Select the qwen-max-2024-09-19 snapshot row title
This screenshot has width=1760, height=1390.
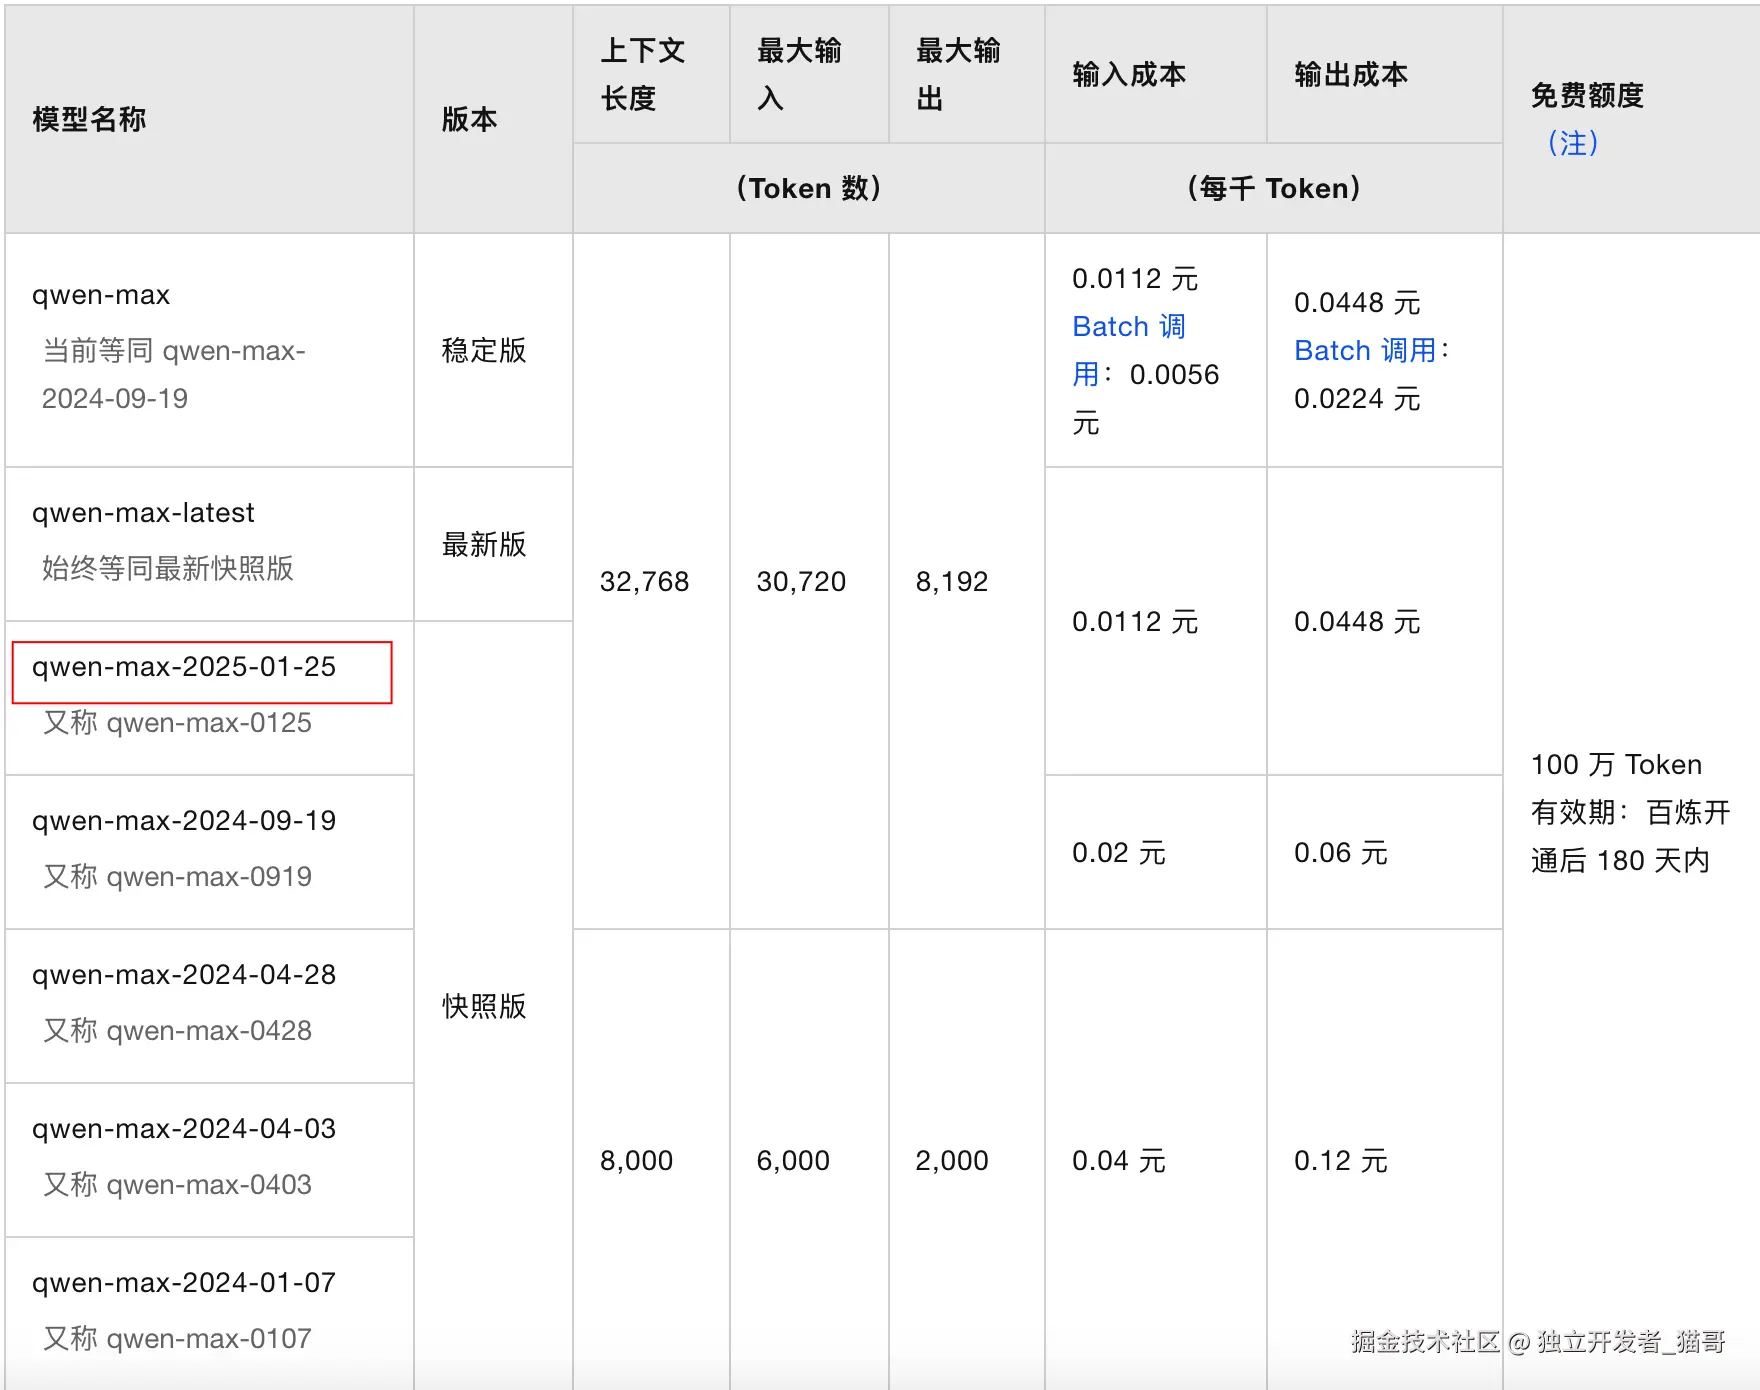pyautogui.click(x=184, y=821)
